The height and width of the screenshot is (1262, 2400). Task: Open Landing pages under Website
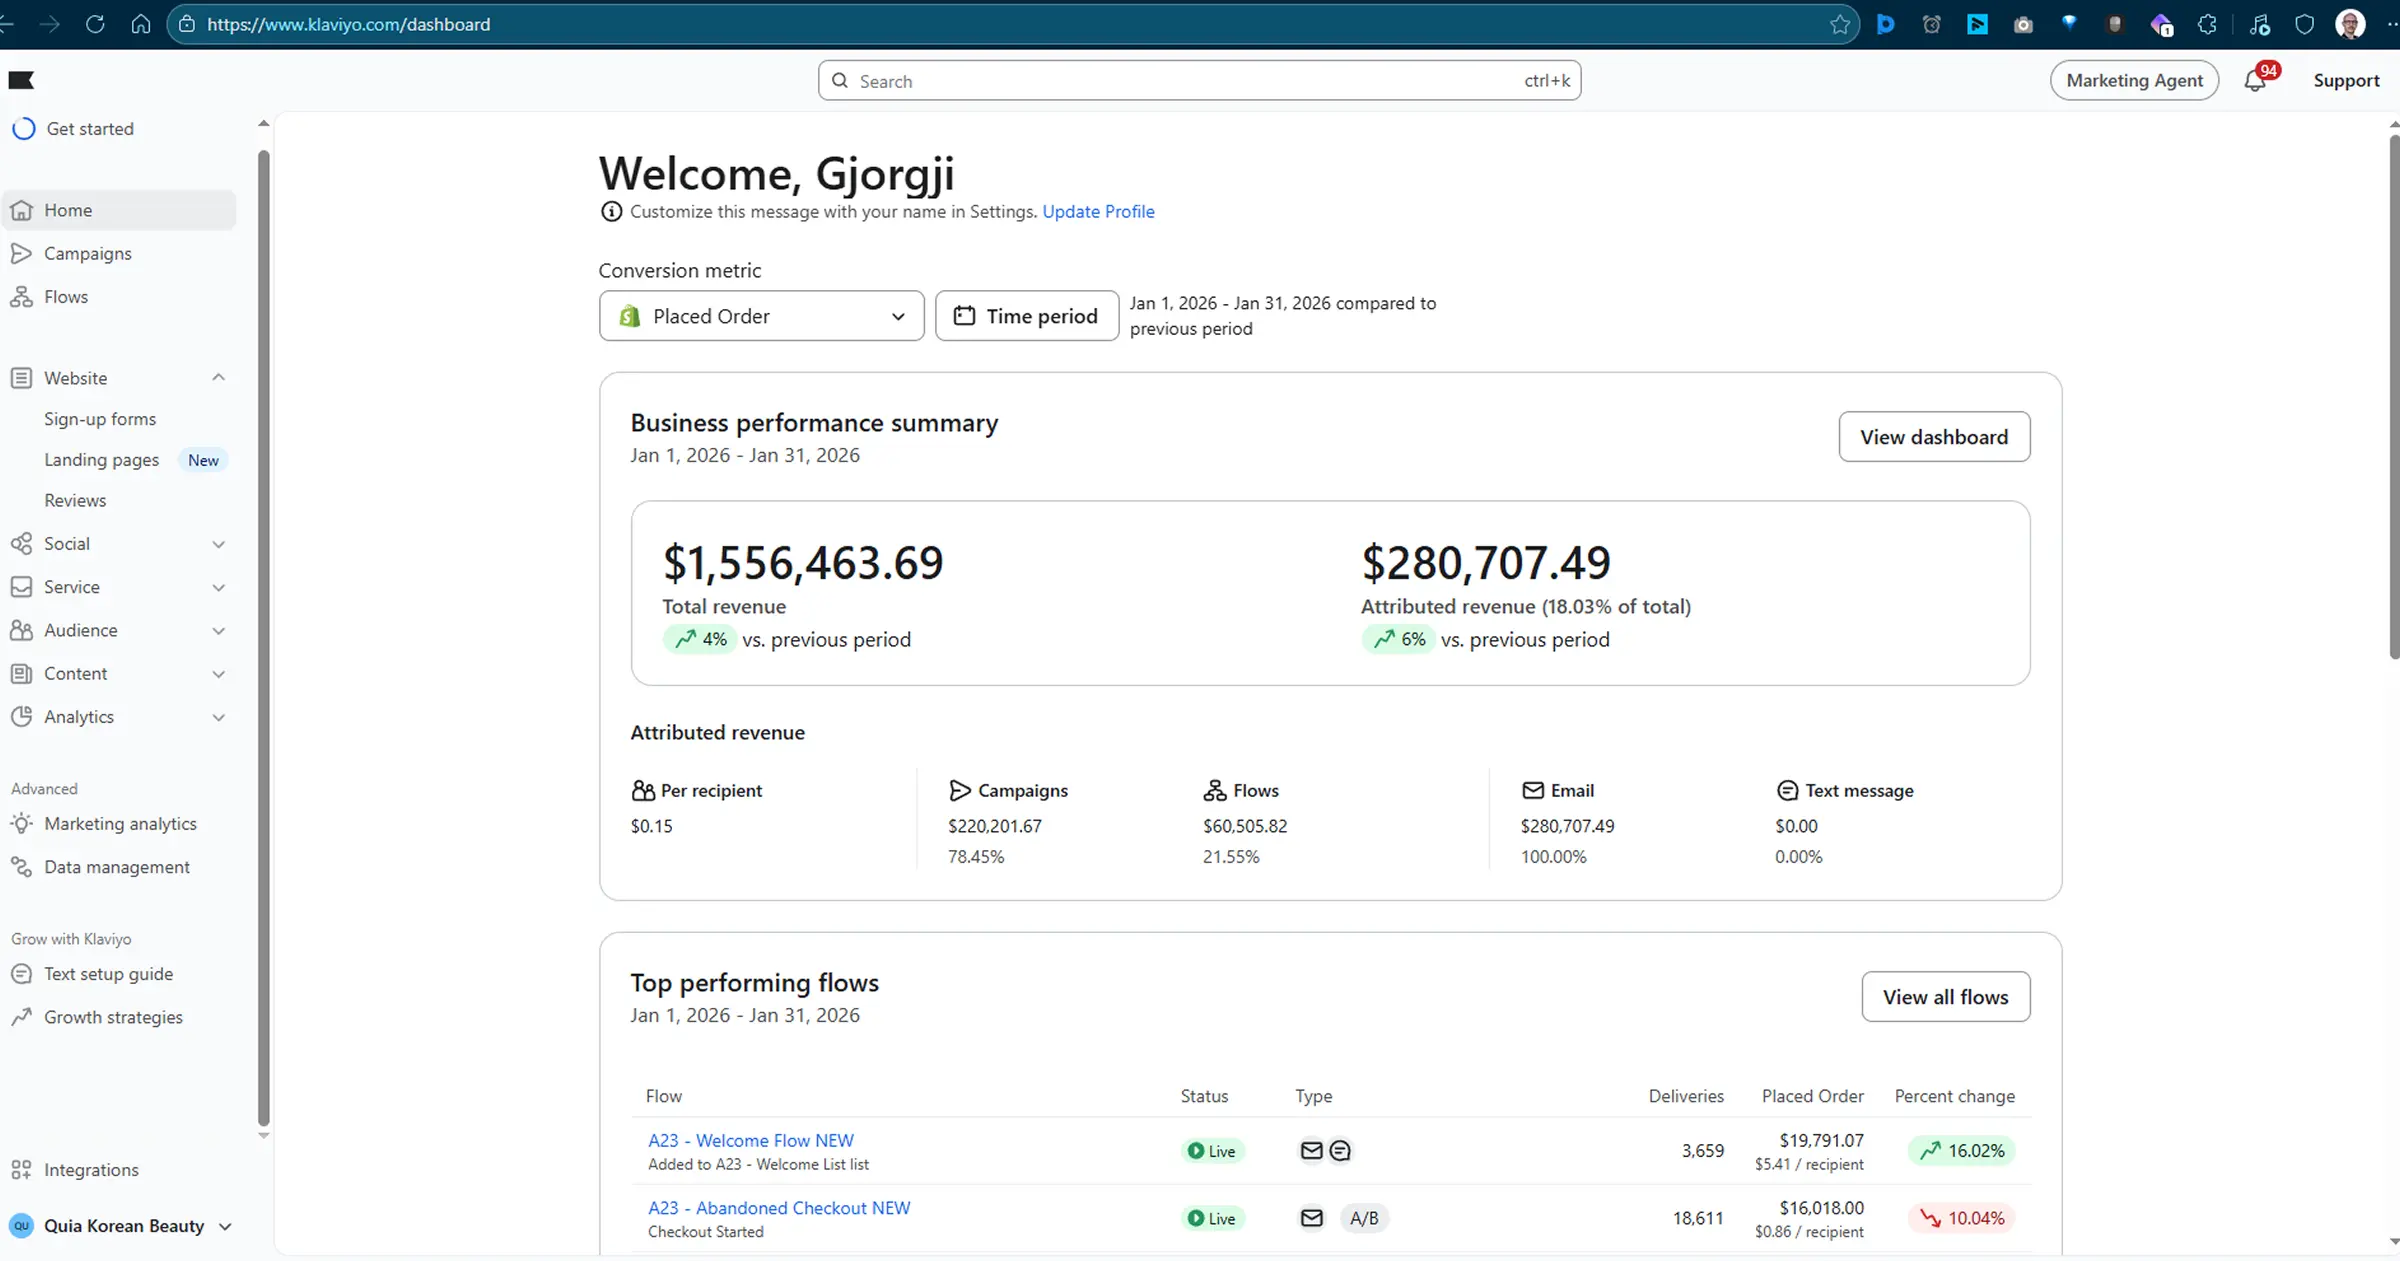[101, 460]
